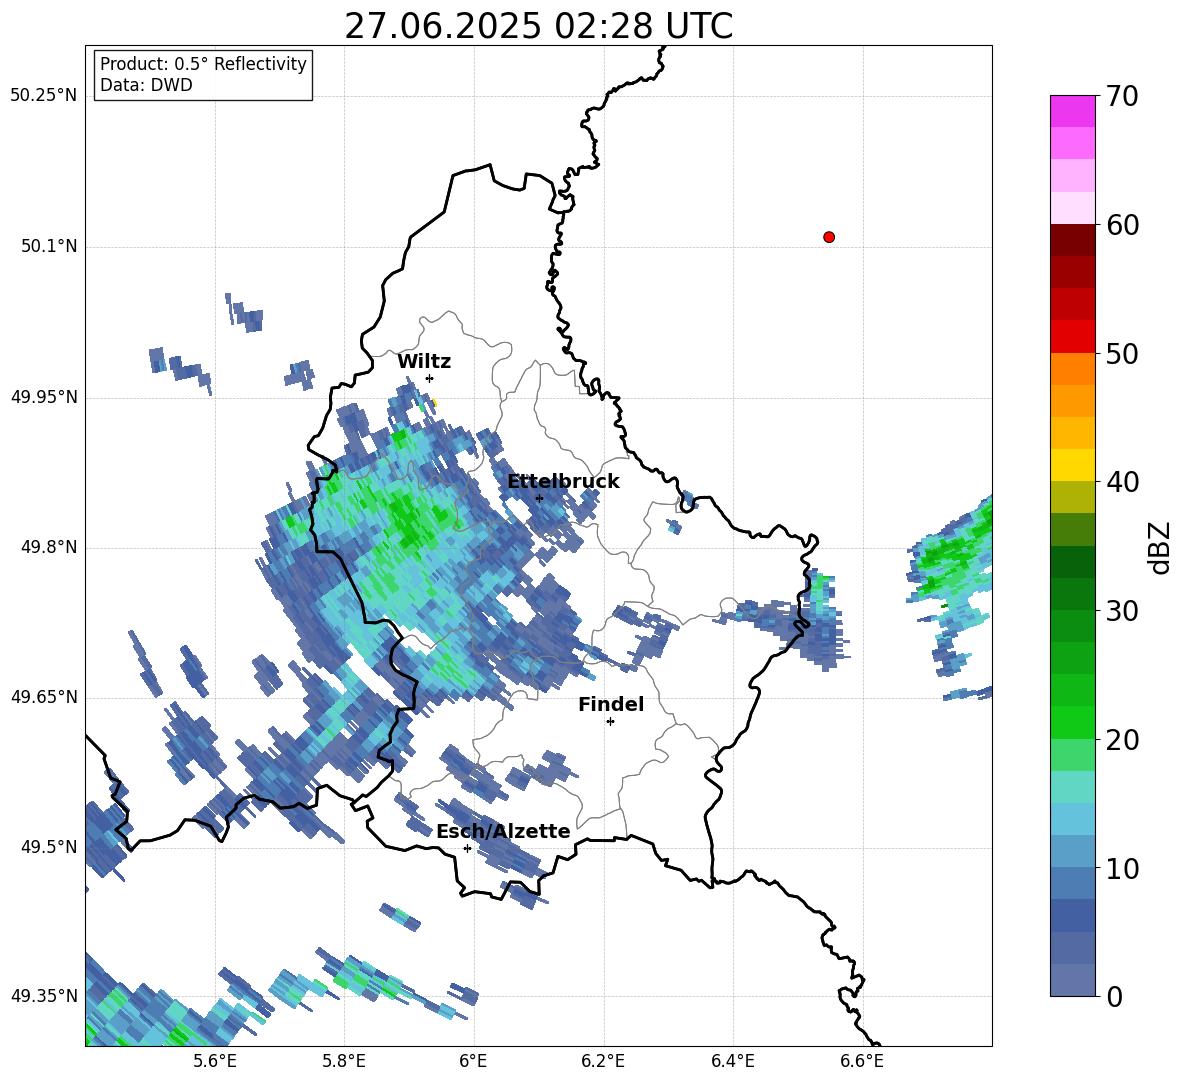Click the 5.6°E longitude tick label
Screen dimensions: 1184x1081
tap(214, 1061)
